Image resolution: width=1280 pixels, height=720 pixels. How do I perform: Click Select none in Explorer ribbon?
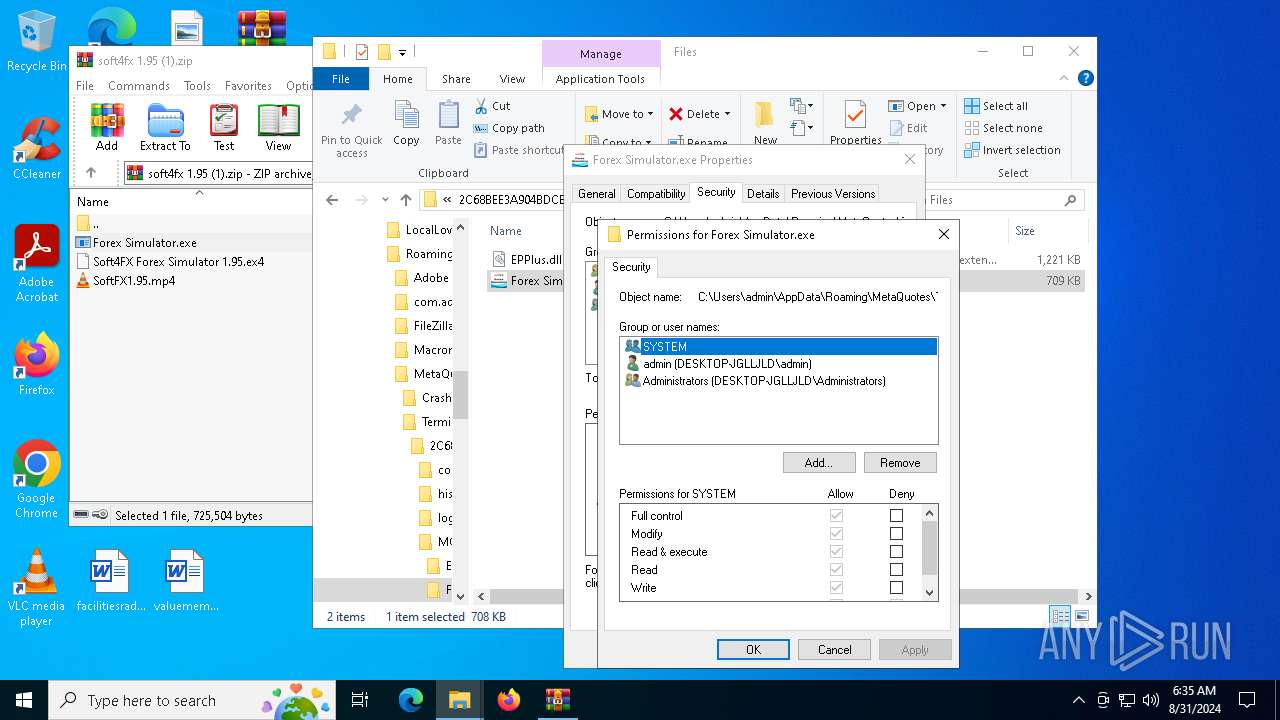pyautogui.click(x=1003, y=128)
